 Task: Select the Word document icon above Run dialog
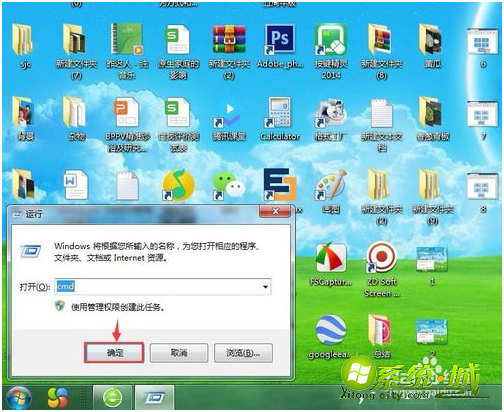(76, 185)
